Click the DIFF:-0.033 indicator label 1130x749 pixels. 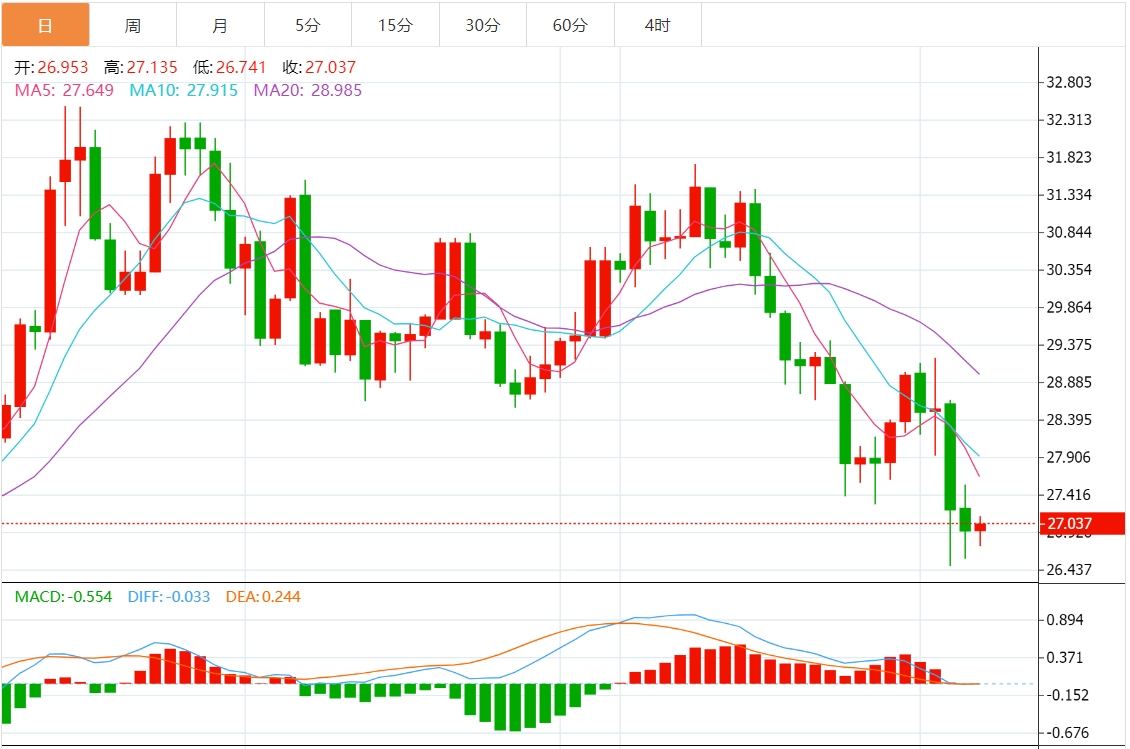169,597
